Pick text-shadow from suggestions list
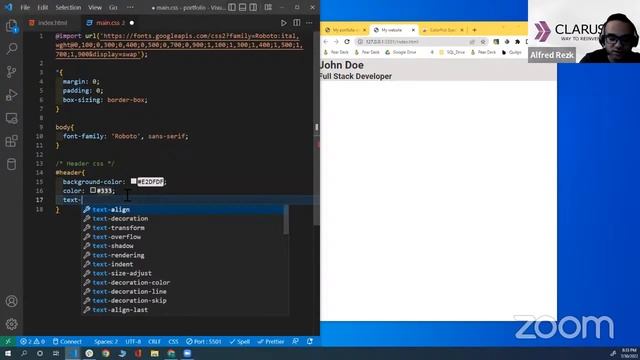This screenshot has width=640, height=360. [x=182, y=246]
